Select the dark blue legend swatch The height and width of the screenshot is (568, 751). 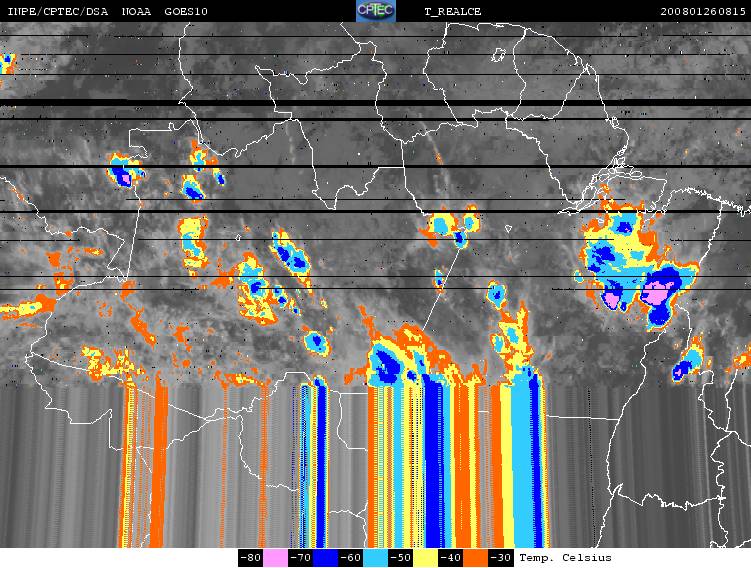point(326,558)
